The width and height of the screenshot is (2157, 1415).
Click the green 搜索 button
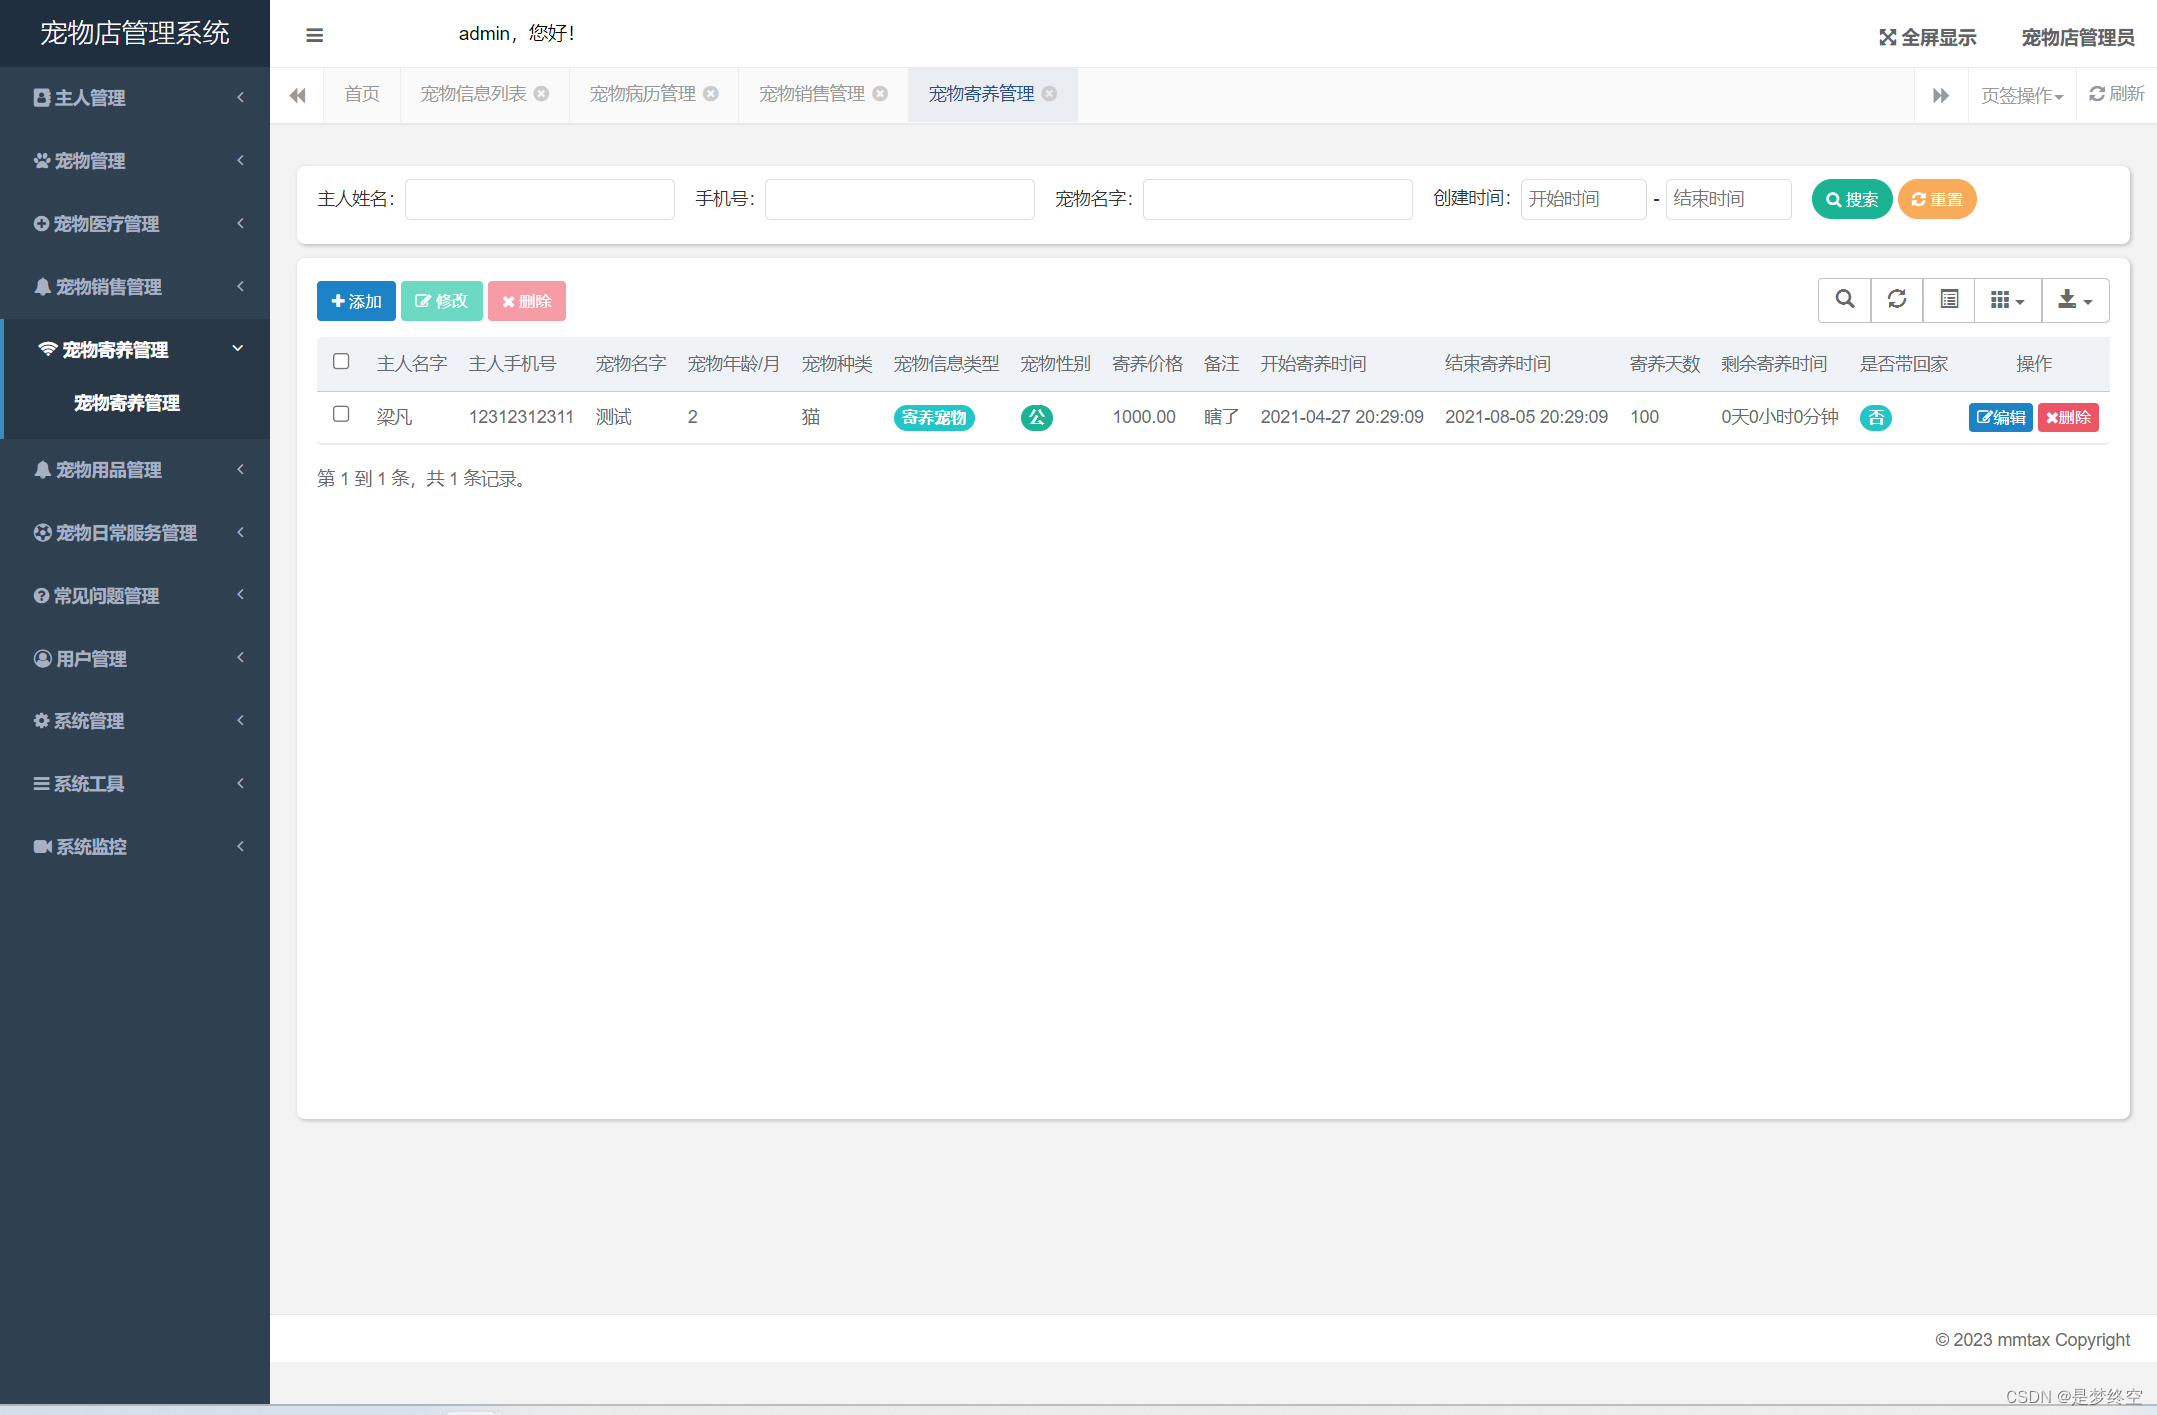[x=1851, y=199]
